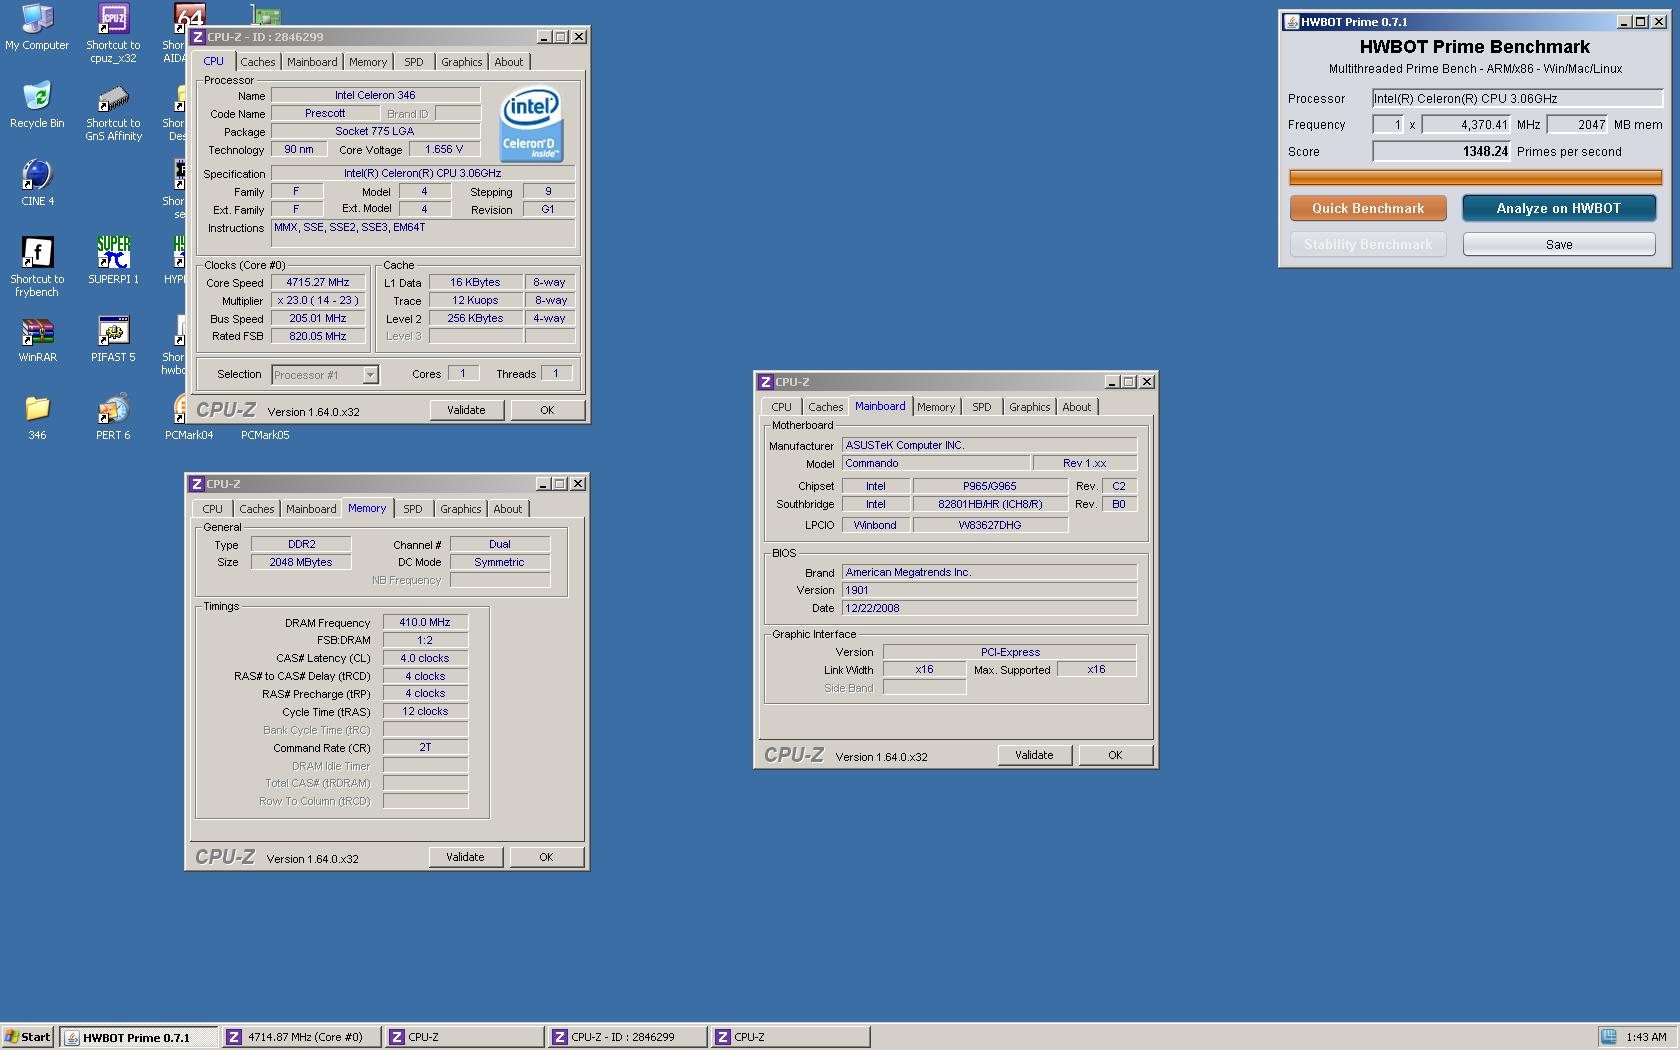The width and height of the screenshot is (1680, 1050).
Task: Click OK in the CPU-Z Memory window
Action: click(546, 857)
